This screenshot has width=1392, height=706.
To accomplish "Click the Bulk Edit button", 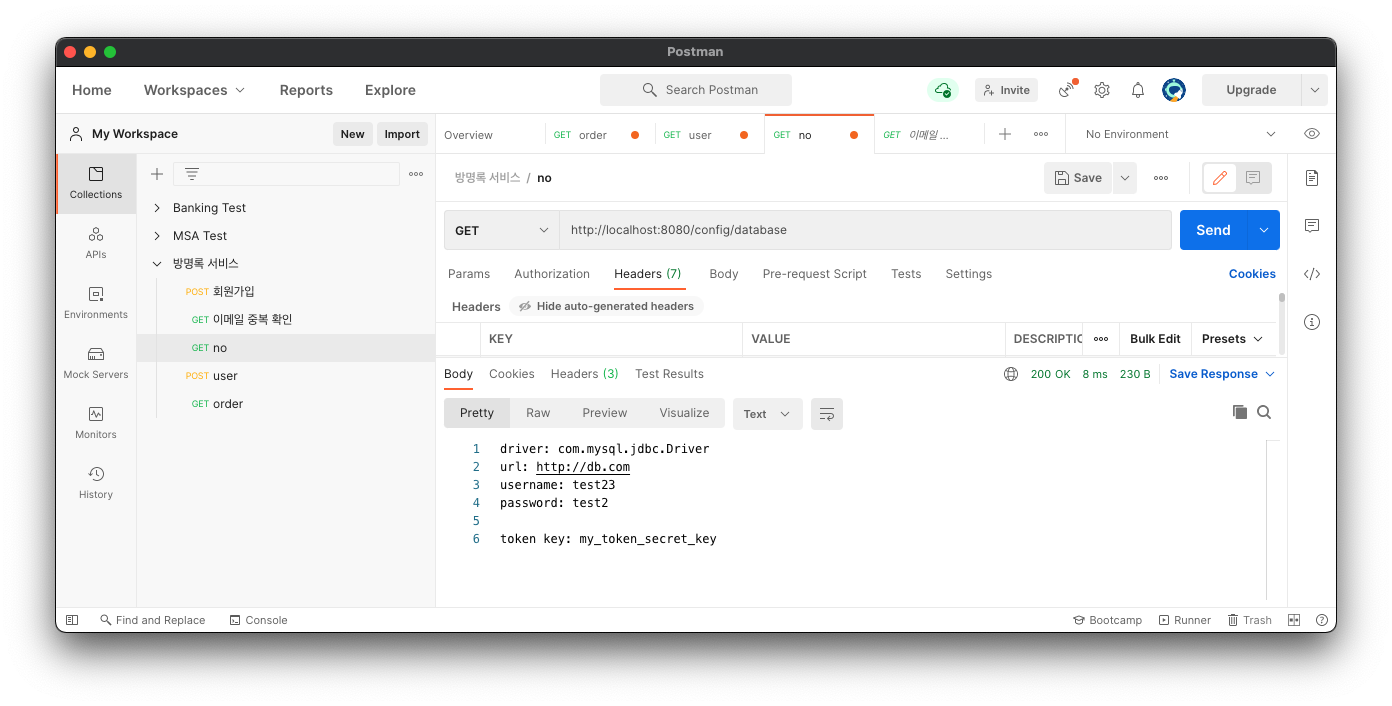I will pyautogui.click(x=1155, y=339).
